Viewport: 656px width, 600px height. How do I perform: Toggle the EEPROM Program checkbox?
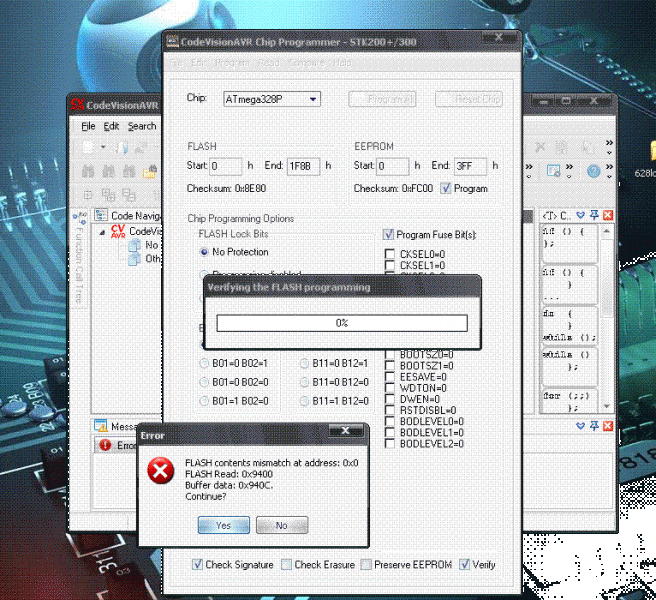coord(446,189)
